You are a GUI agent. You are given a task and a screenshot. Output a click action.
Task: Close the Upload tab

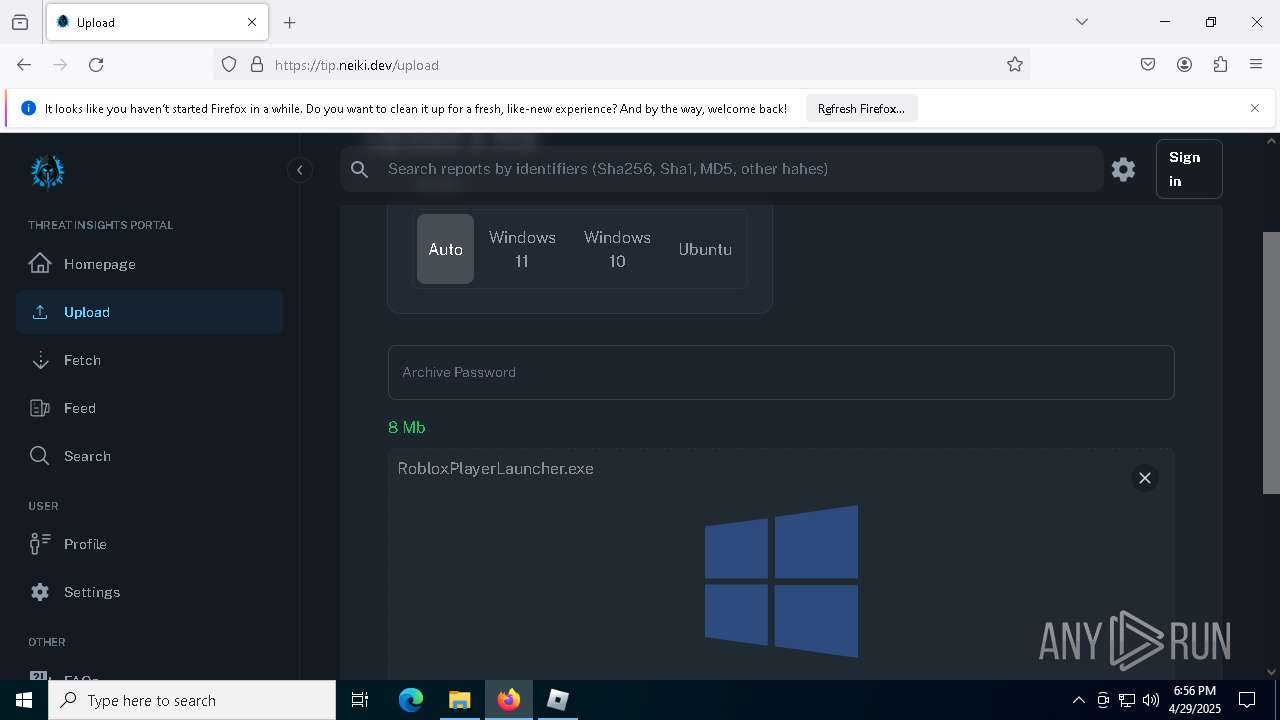(x=252, y=22)
